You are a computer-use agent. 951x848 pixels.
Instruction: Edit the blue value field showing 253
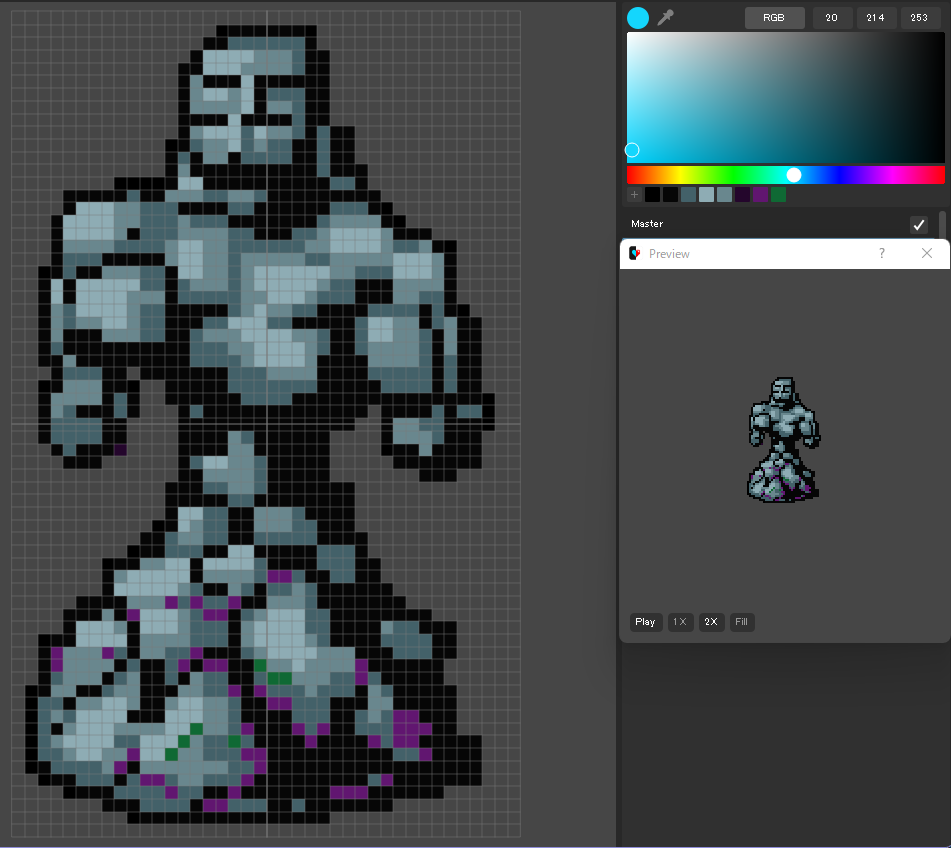919,18
